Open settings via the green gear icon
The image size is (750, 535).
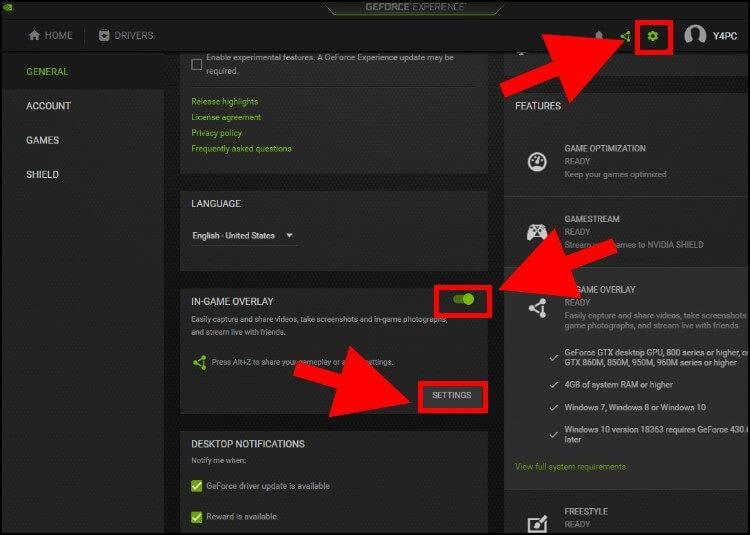tap(652, 36)
